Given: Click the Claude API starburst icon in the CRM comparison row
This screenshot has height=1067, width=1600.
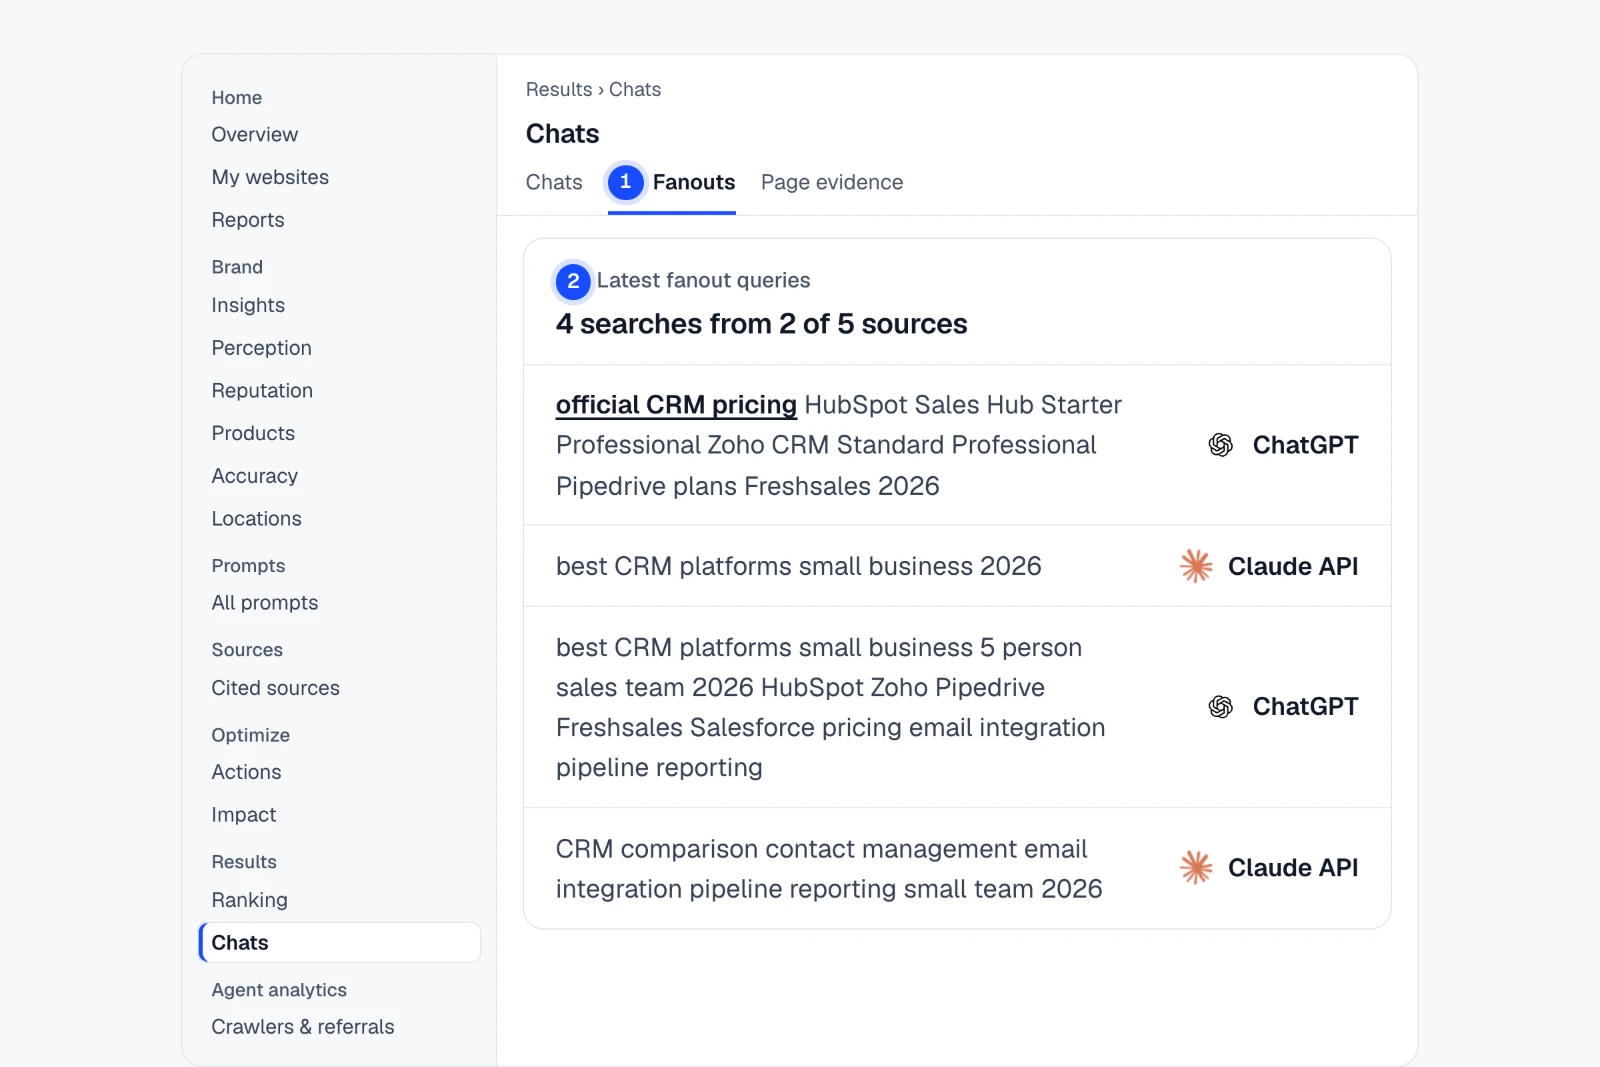Looking at the screenshot, I should pos(1195,868).
